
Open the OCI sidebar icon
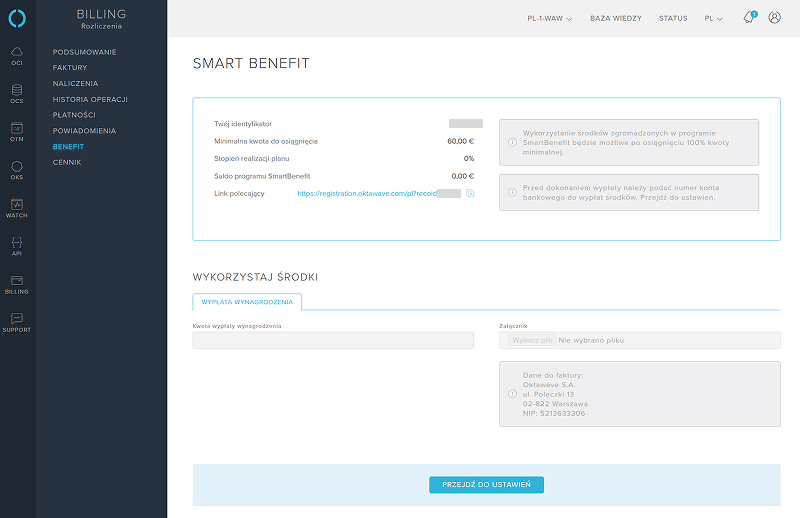pyautogui.click(x=17, y=55)
